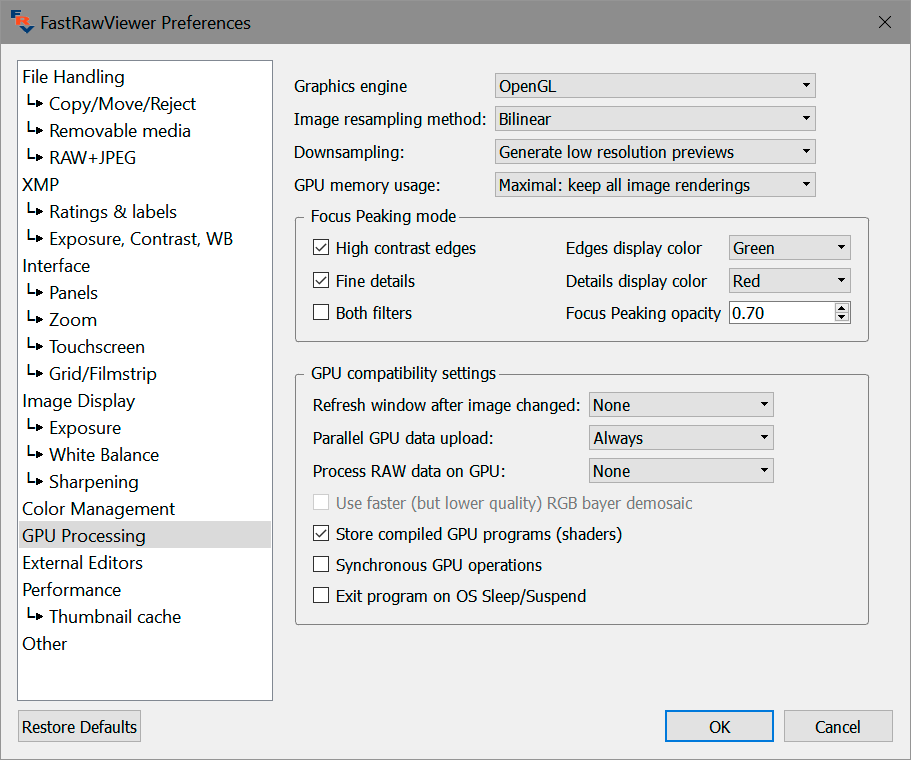911x760 pixels.
Task: Open the Parallel GPU data upload dropdown
Action: [681, 438]
